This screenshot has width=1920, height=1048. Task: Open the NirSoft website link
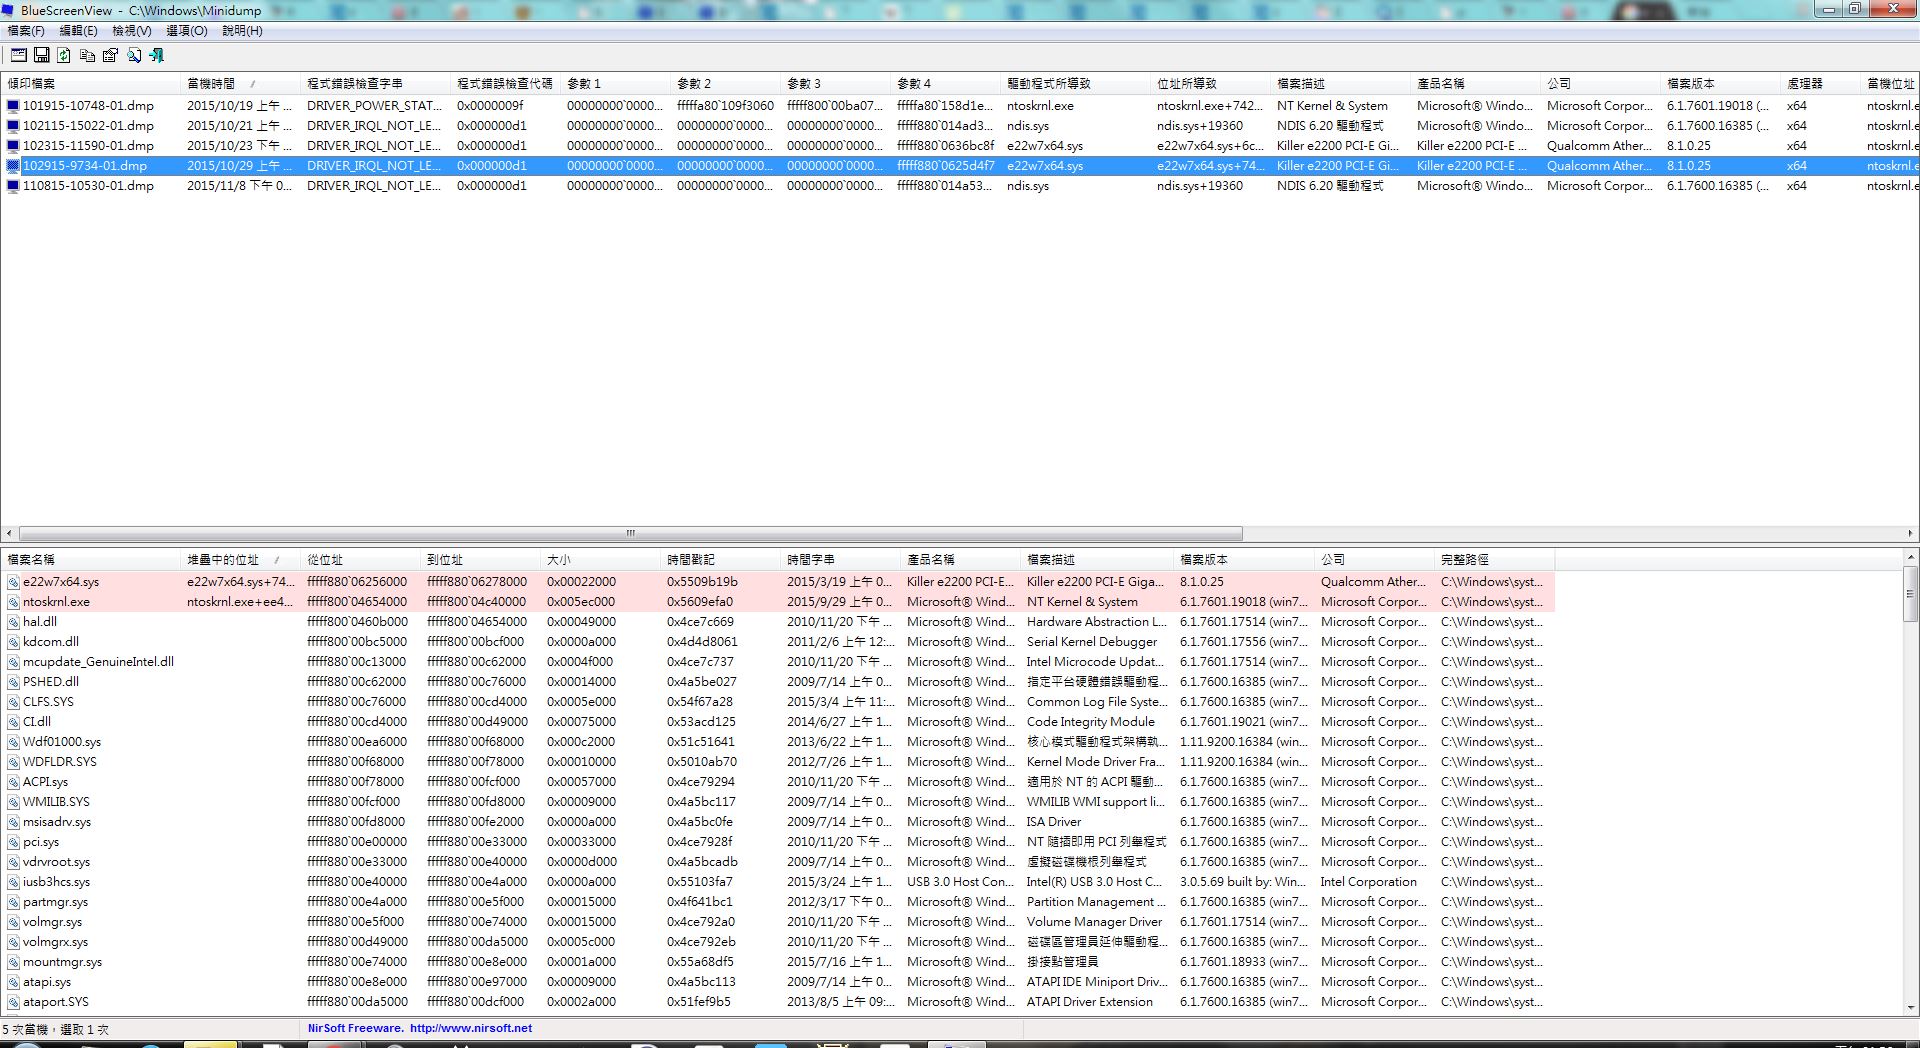coord(470,1028)
